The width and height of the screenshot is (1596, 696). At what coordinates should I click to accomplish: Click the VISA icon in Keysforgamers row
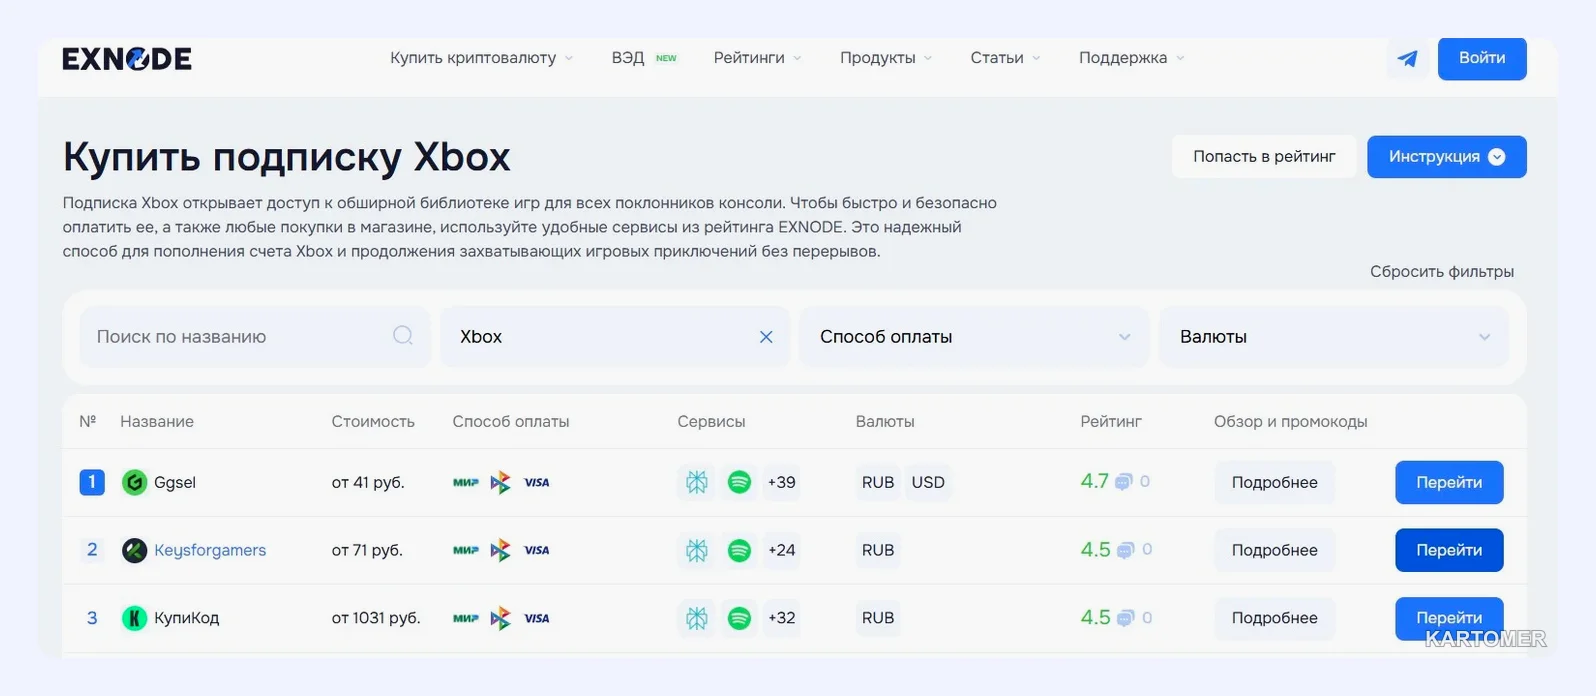tap(537, 550)
